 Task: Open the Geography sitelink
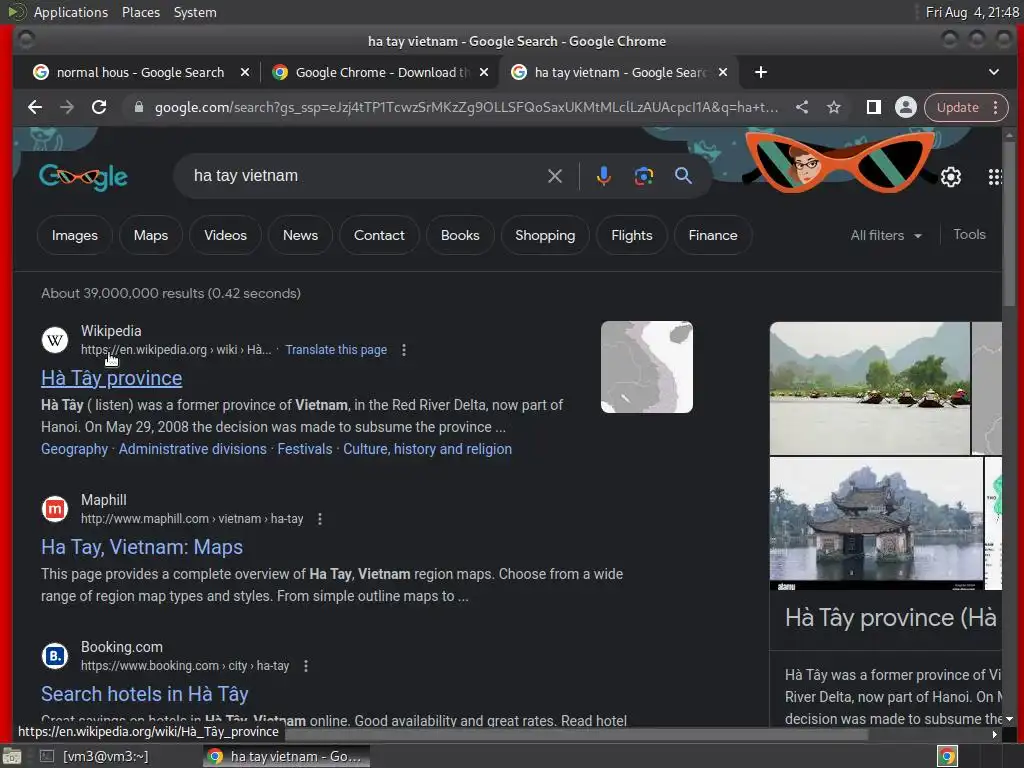coord(74,449)
